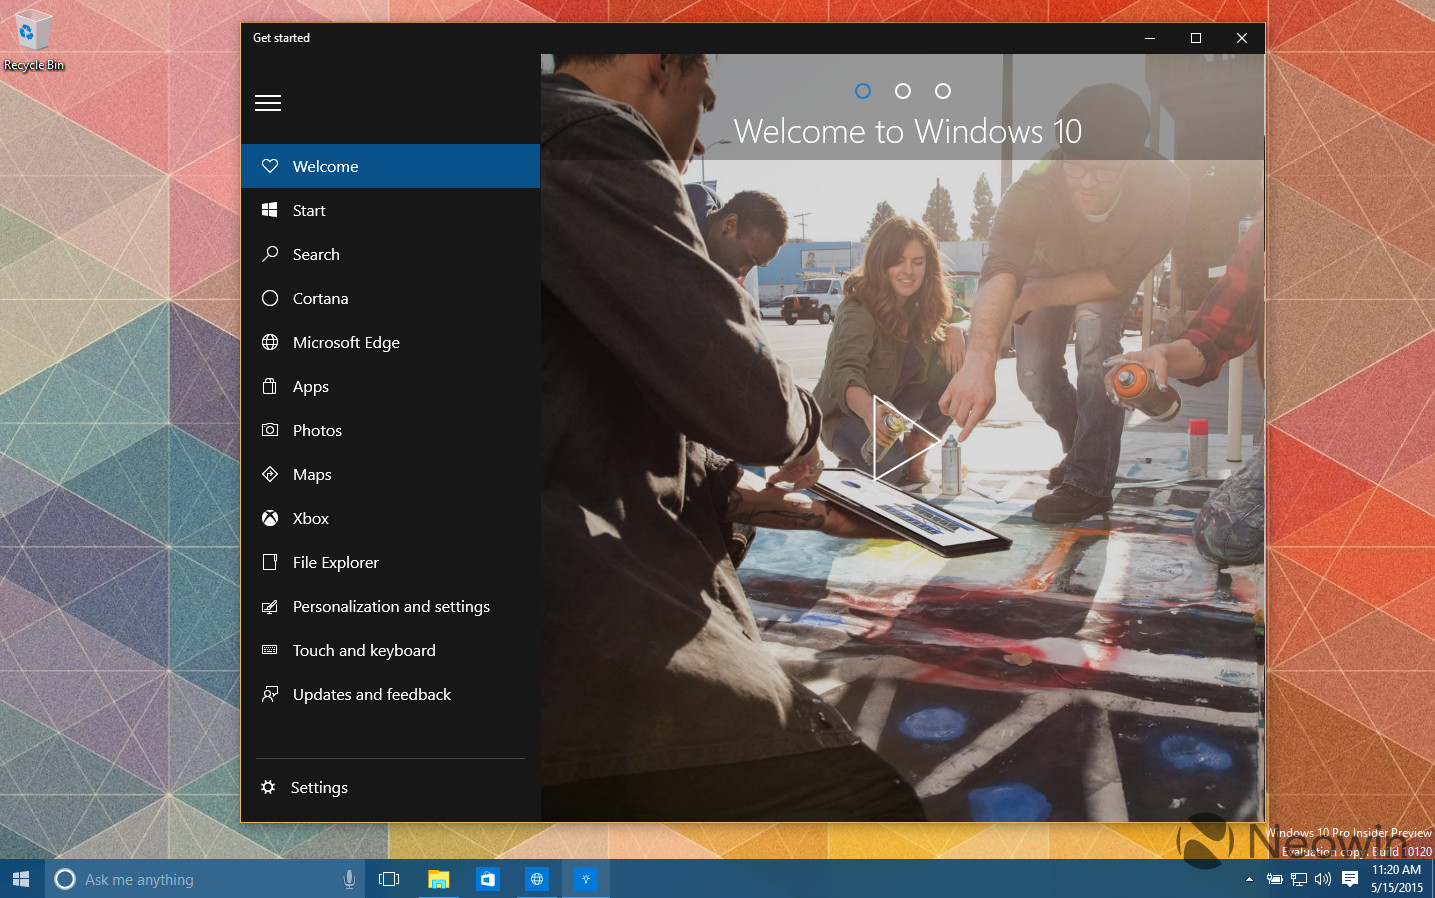Open the network tray icon
This screenshot has height=898, width=1435.
(1299, 879)
